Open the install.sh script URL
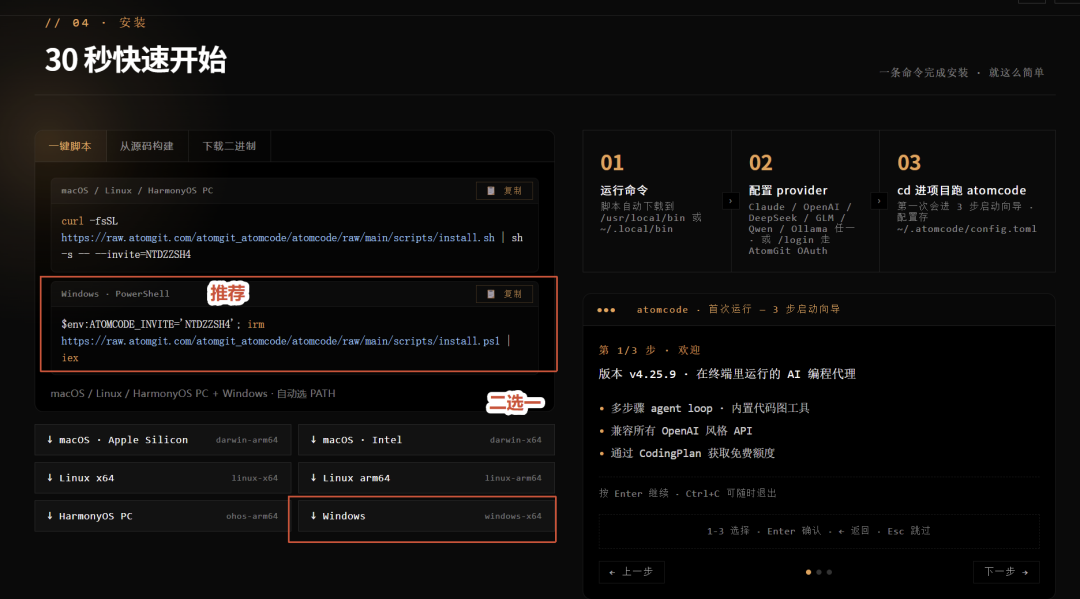This screenshot has height=599, width=1080. pyautogui.click(x=278, y=238)
